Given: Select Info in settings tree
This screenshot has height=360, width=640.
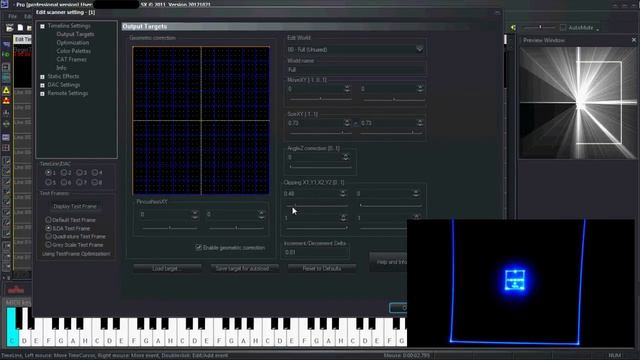Looking at the screenshot, I should 61,68.
